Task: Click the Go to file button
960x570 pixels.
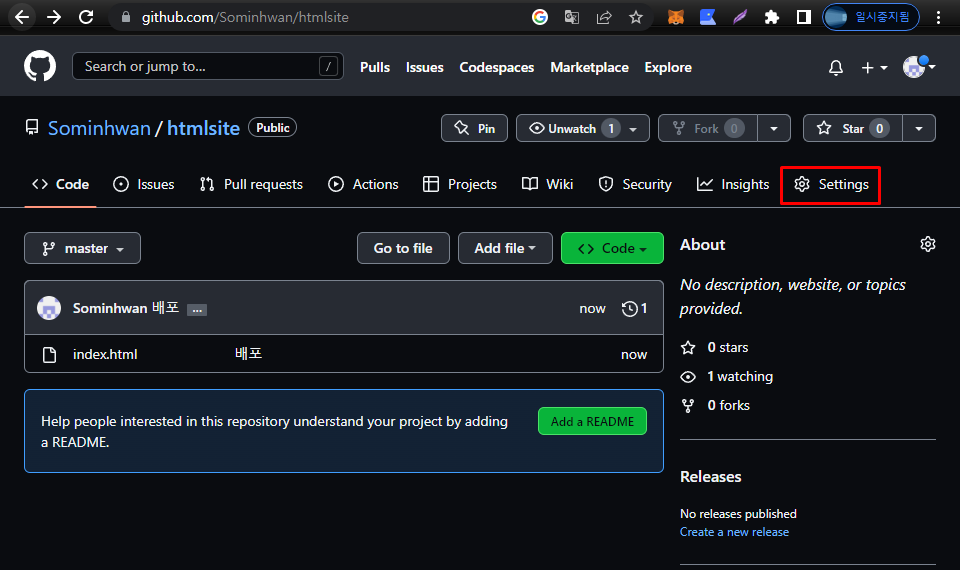Action: pyautogui.click(x=403, y=248)
